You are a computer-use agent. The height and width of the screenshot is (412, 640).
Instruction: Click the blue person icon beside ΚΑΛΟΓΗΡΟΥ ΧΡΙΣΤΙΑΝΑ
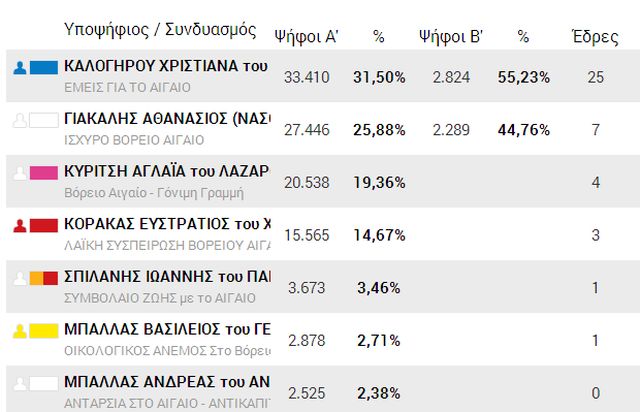click(x=20, y=68)
